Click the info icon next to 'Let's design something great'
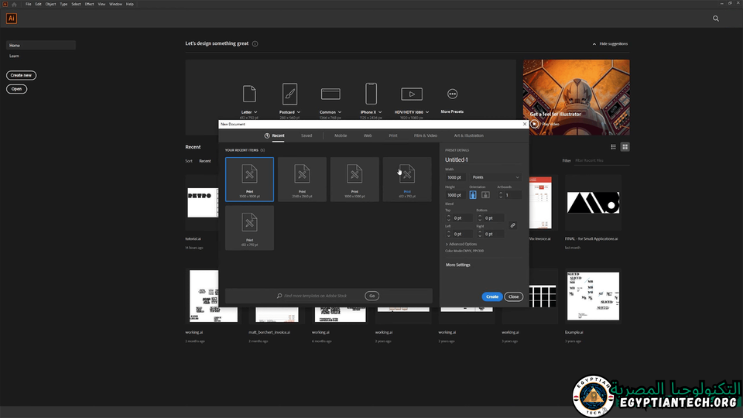The image size is (743, 418). click(255, 44)
